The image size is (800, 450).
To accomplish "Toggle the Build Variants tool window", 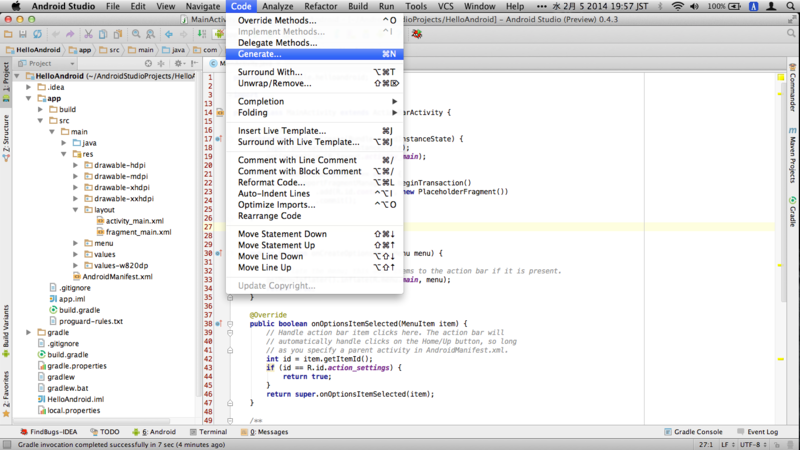I will point(6,331).
